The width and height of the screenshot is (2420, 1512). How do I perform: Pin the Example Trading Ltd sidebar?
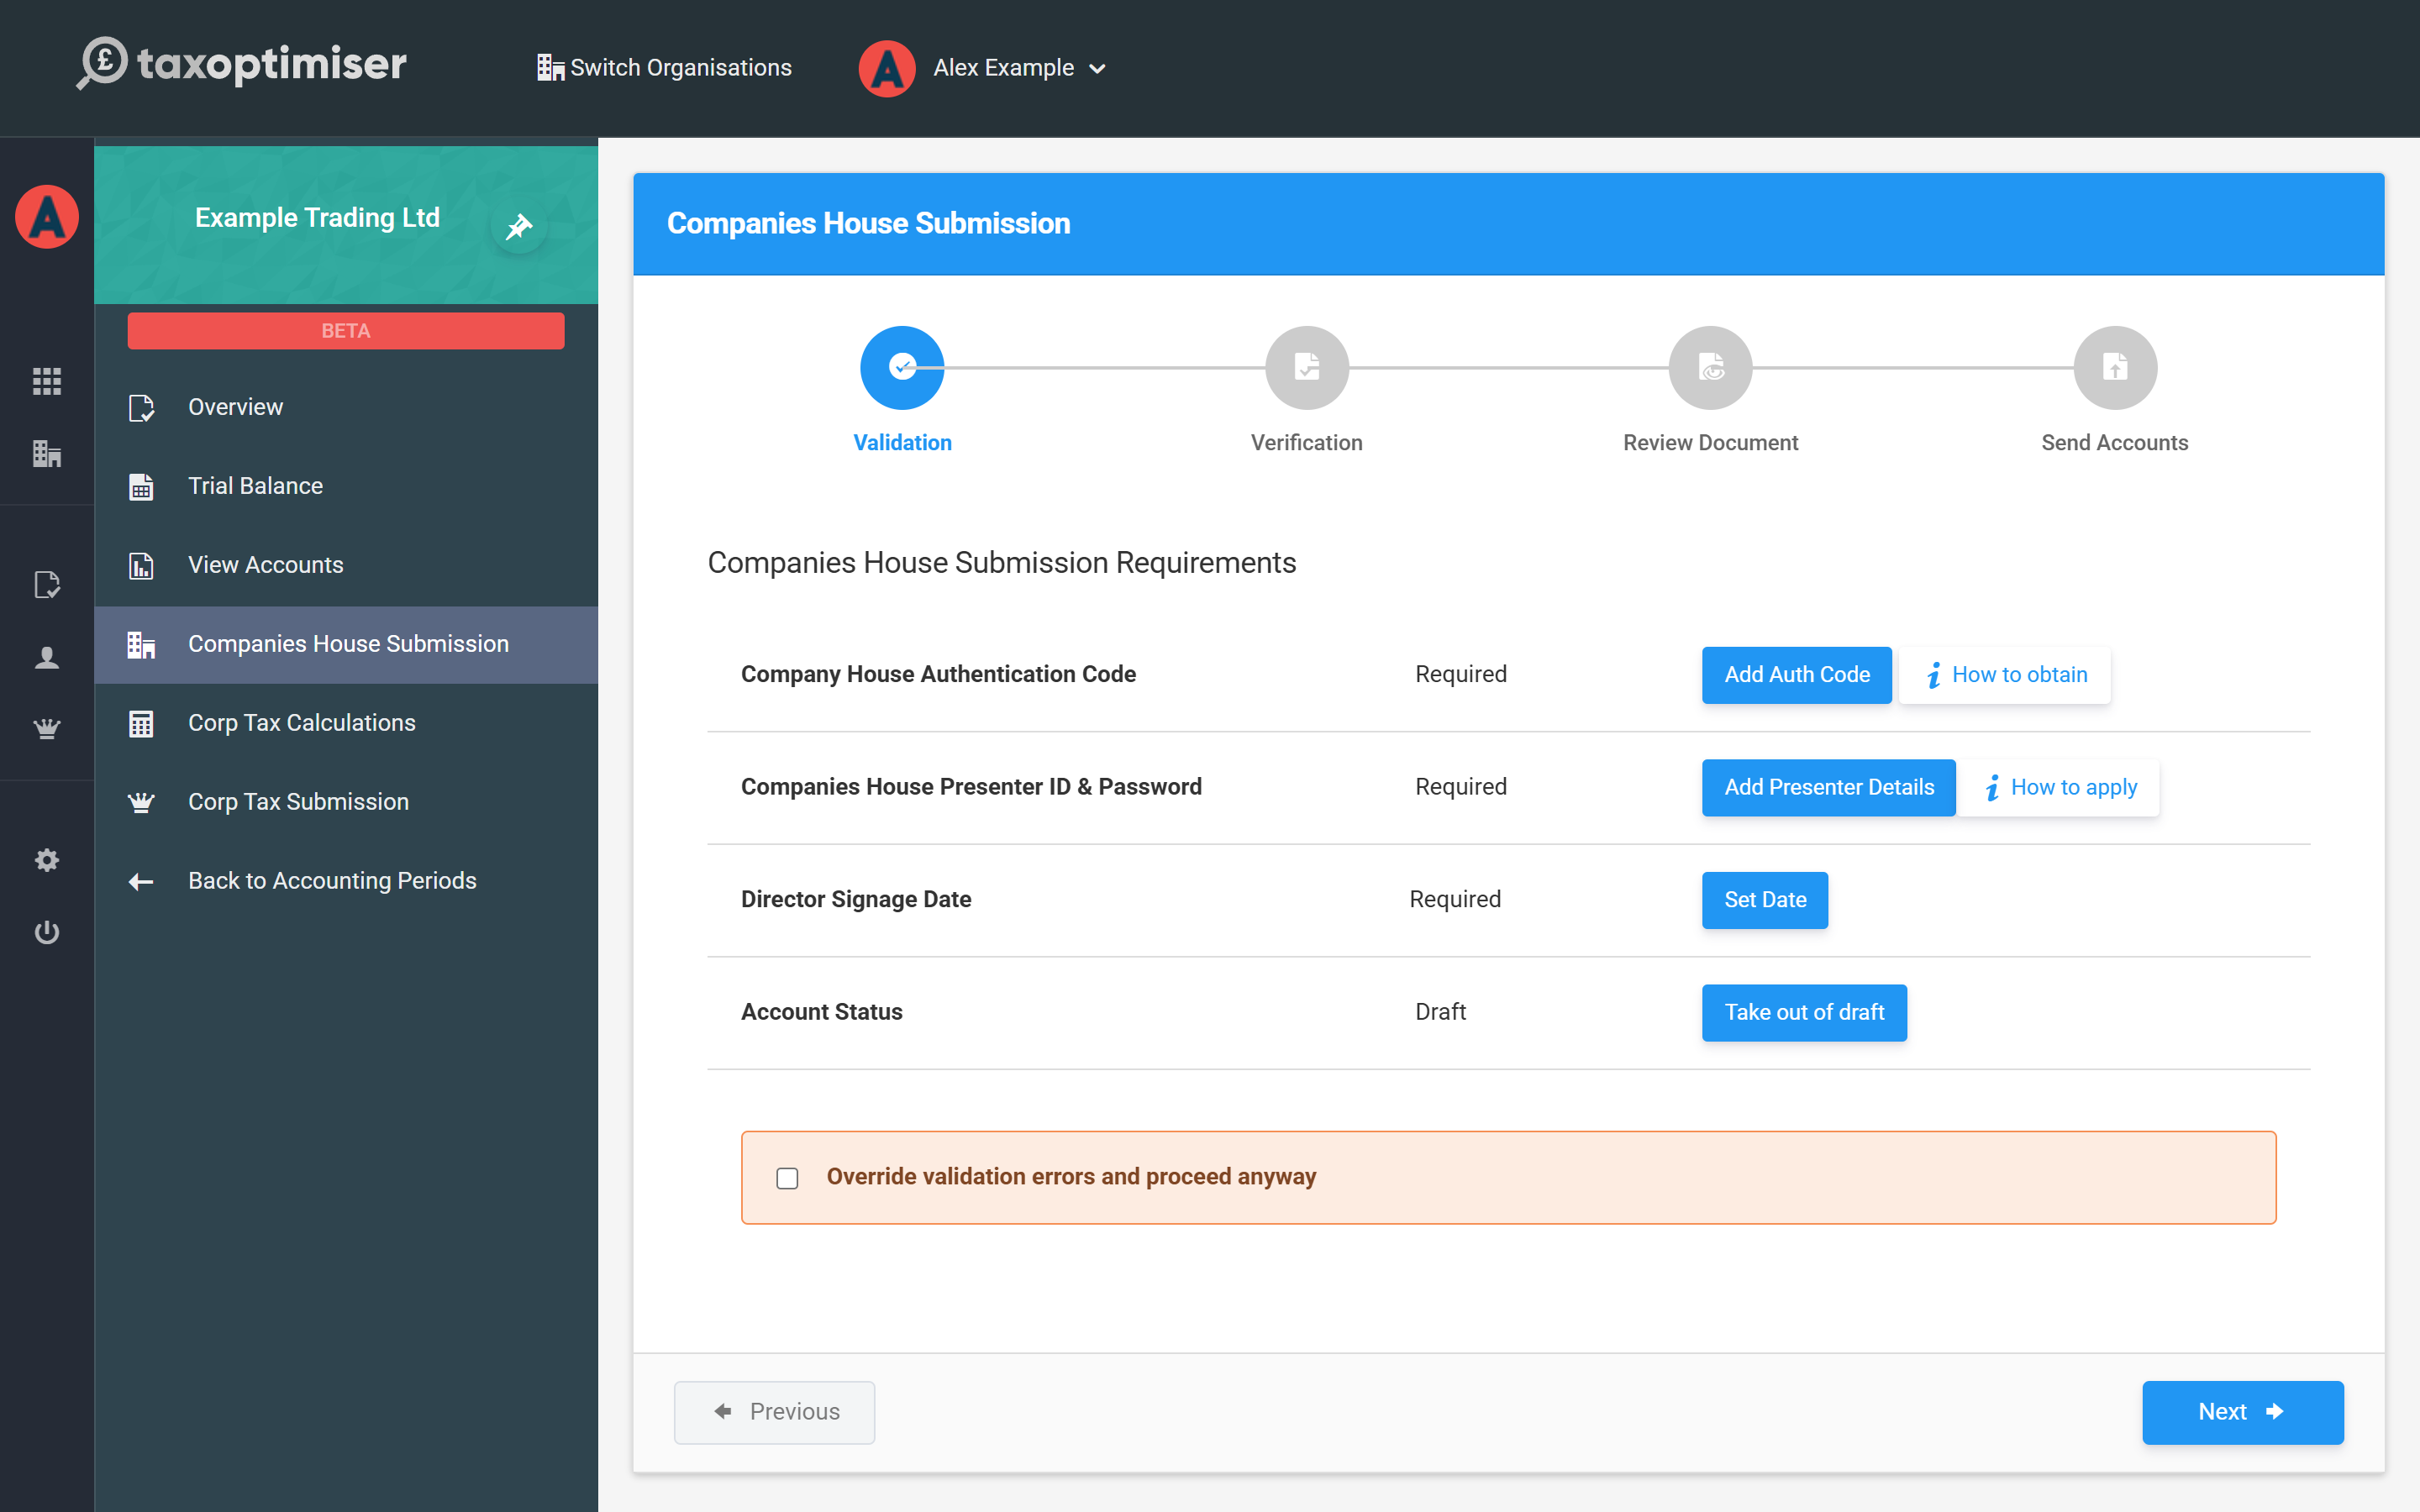(x=519, y=226)
